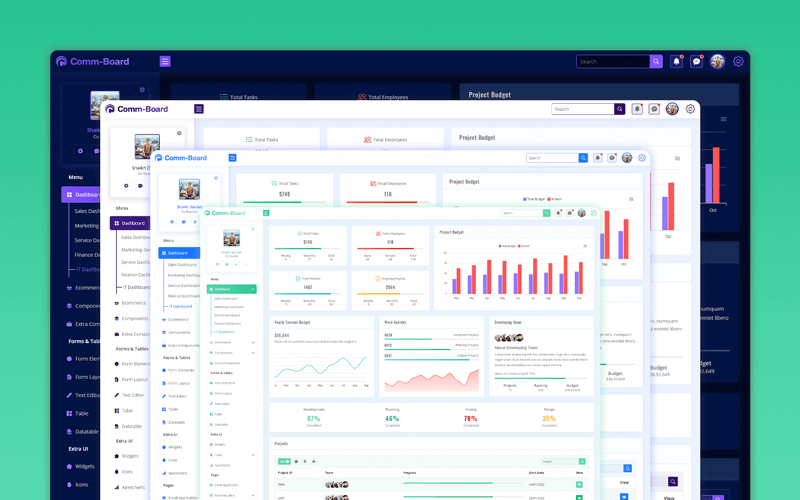This screenshot has width=800, height=500.
Task: Open settings gear in dark-theme header
Action: coord(738,61)
